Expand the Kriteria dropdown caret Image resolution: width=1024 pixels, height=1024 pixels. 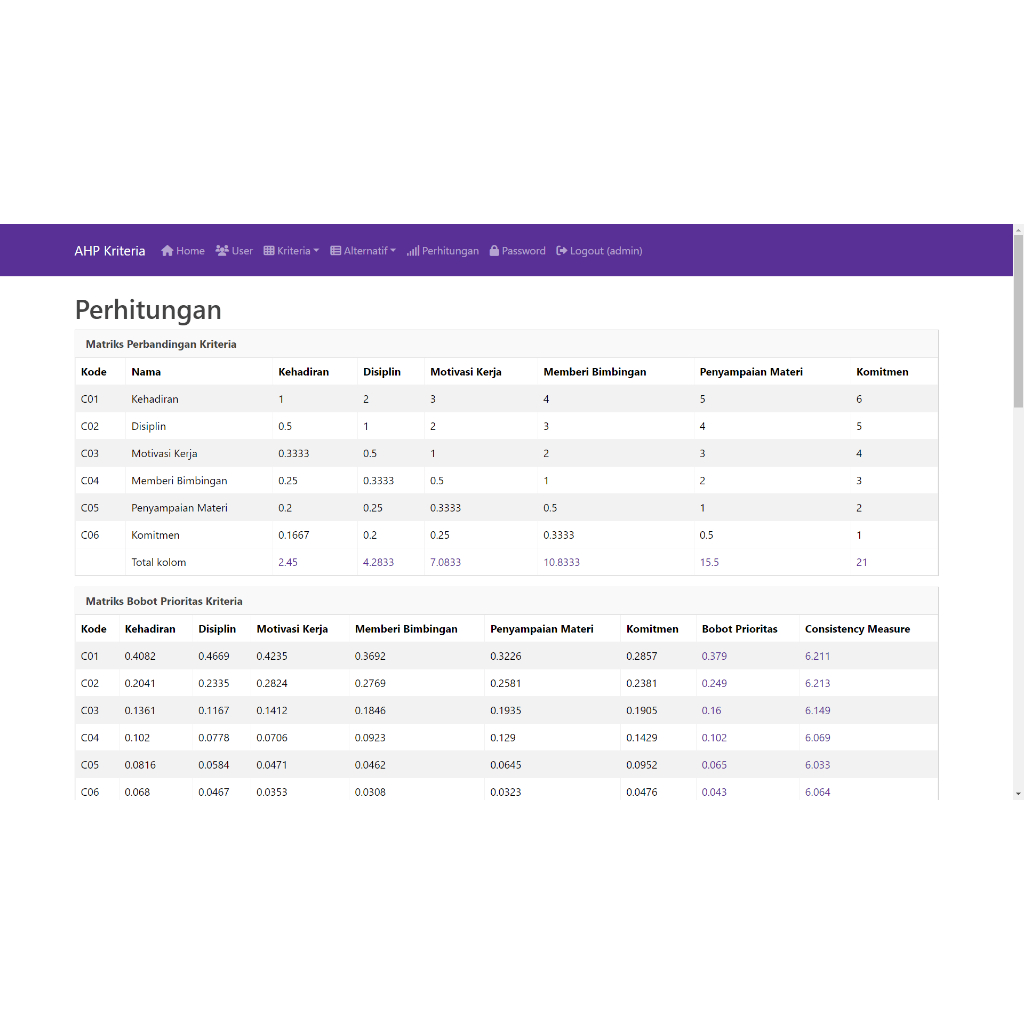(316, 251)
